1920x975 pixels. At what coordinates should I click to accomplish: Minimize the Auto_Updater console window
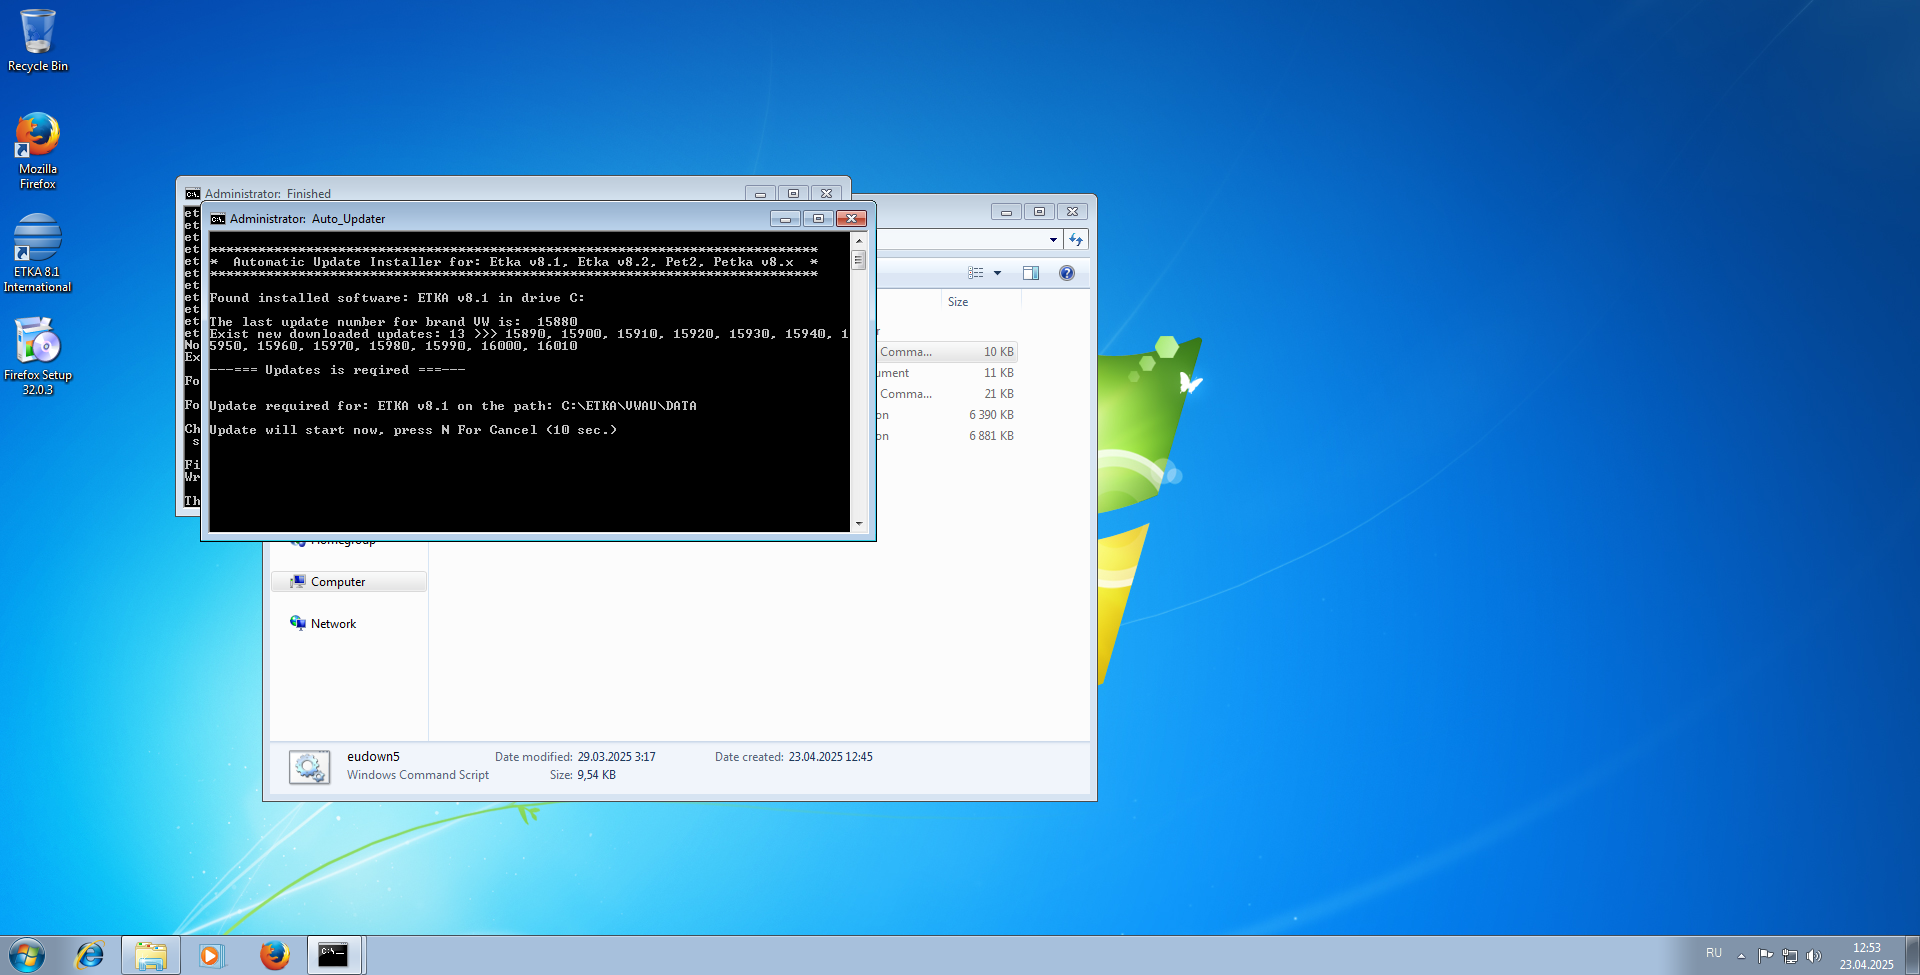[x=785, y=219]
